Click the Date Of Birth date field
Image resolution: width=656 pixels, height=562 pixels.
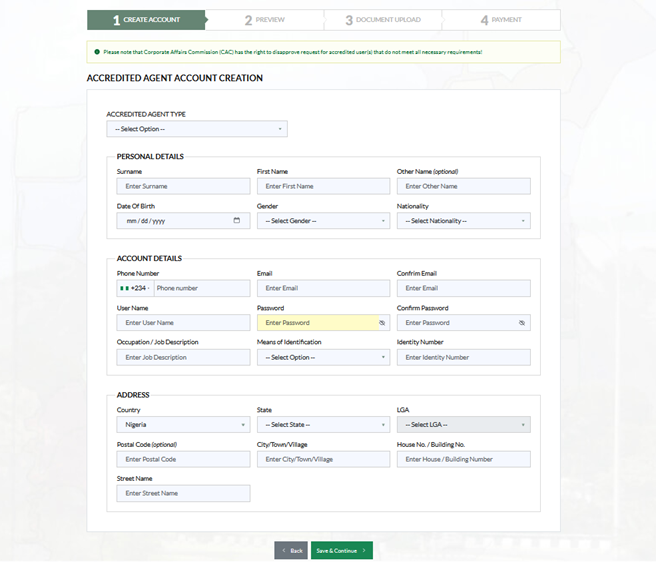coord(183,221)
